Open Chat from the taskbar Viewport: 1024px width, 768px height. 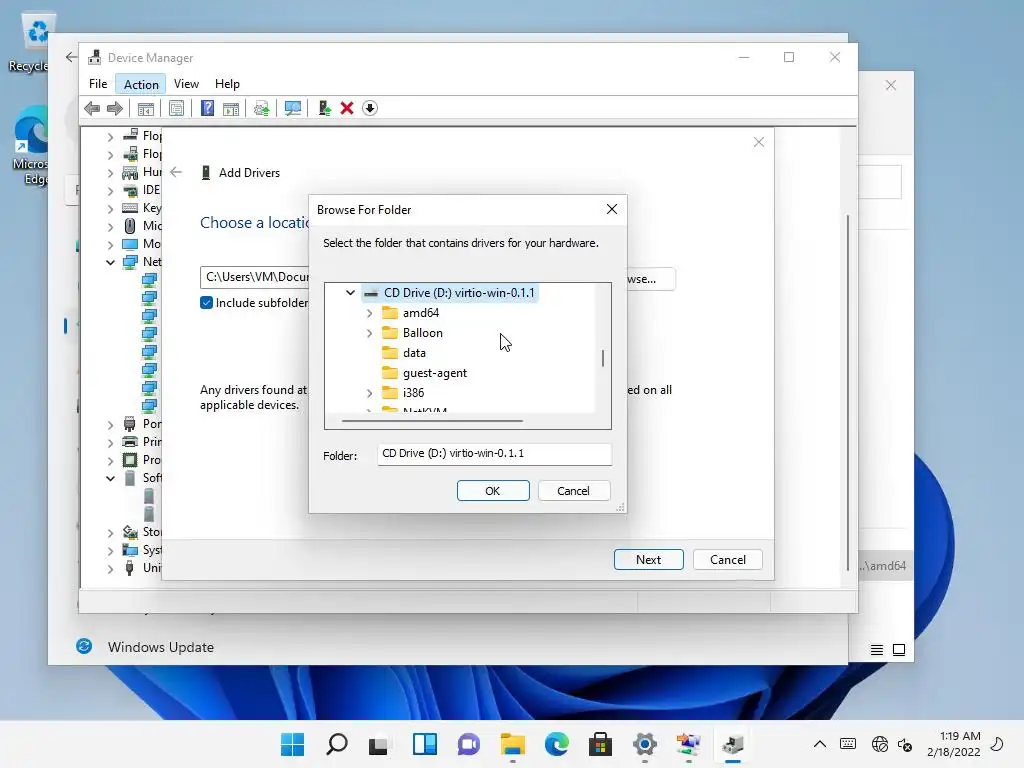(468, 744)
